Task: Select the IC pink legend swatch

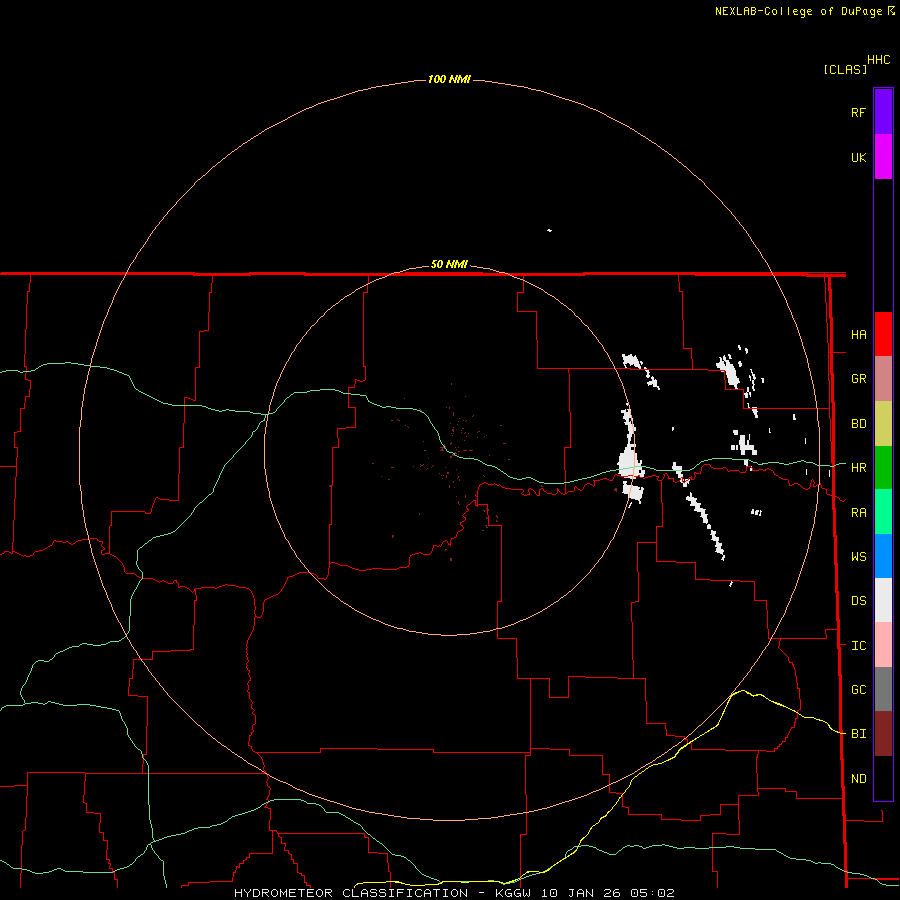Action: 883,645
